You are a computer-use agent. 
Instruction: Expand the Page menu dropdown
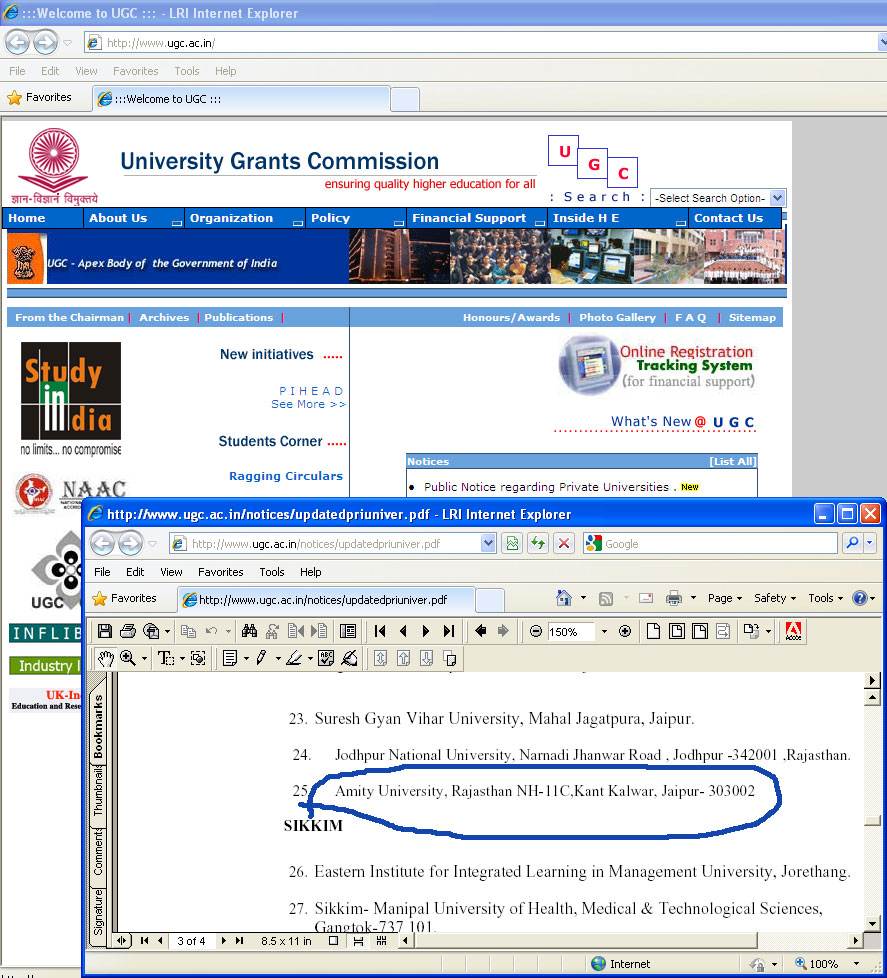[725, 598]
